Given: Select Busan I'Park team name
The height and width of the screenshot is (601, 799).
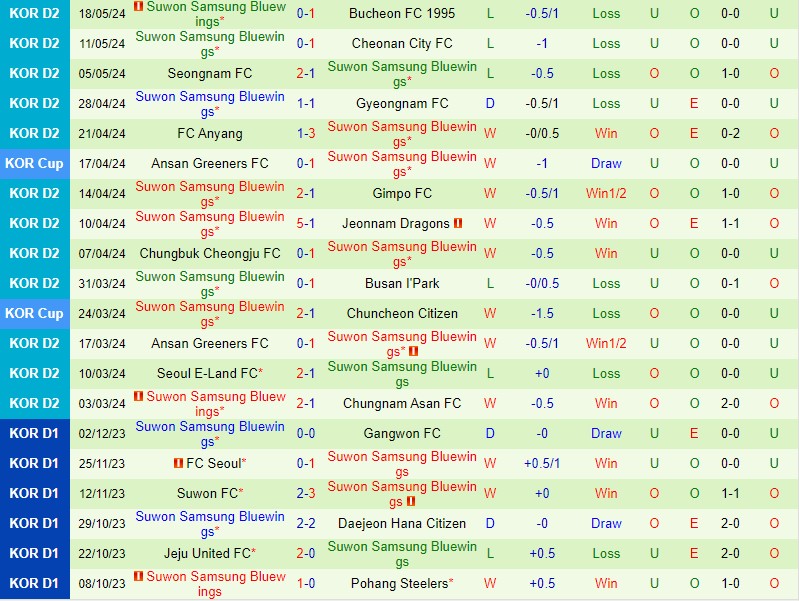Looking at the screenshot, I should [x=402, y=283].
